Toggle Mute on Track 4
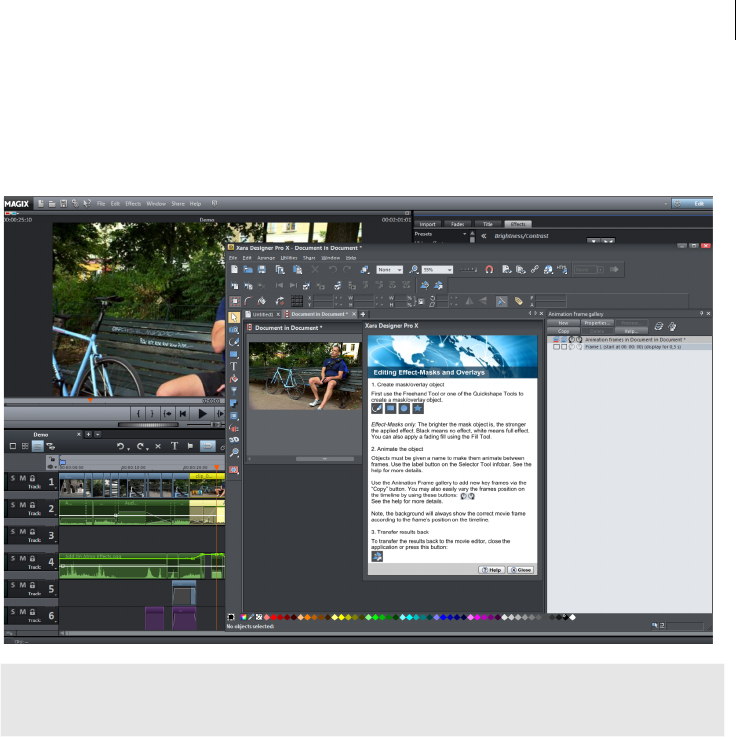 [x=23, y=558]
